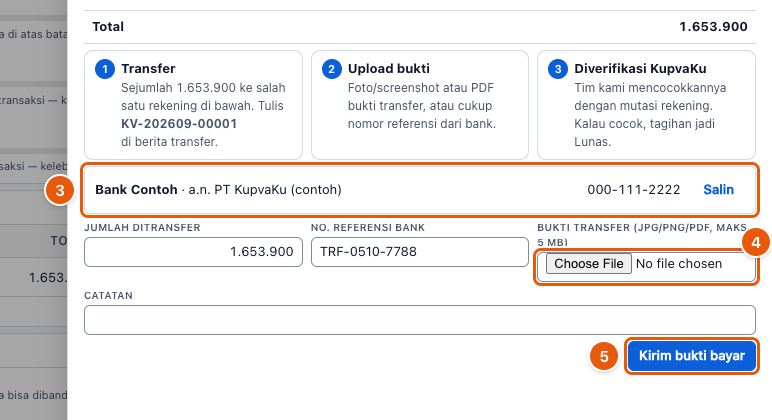
Task: Select the Transfer instruction card
Action: [x=193, y=105]
